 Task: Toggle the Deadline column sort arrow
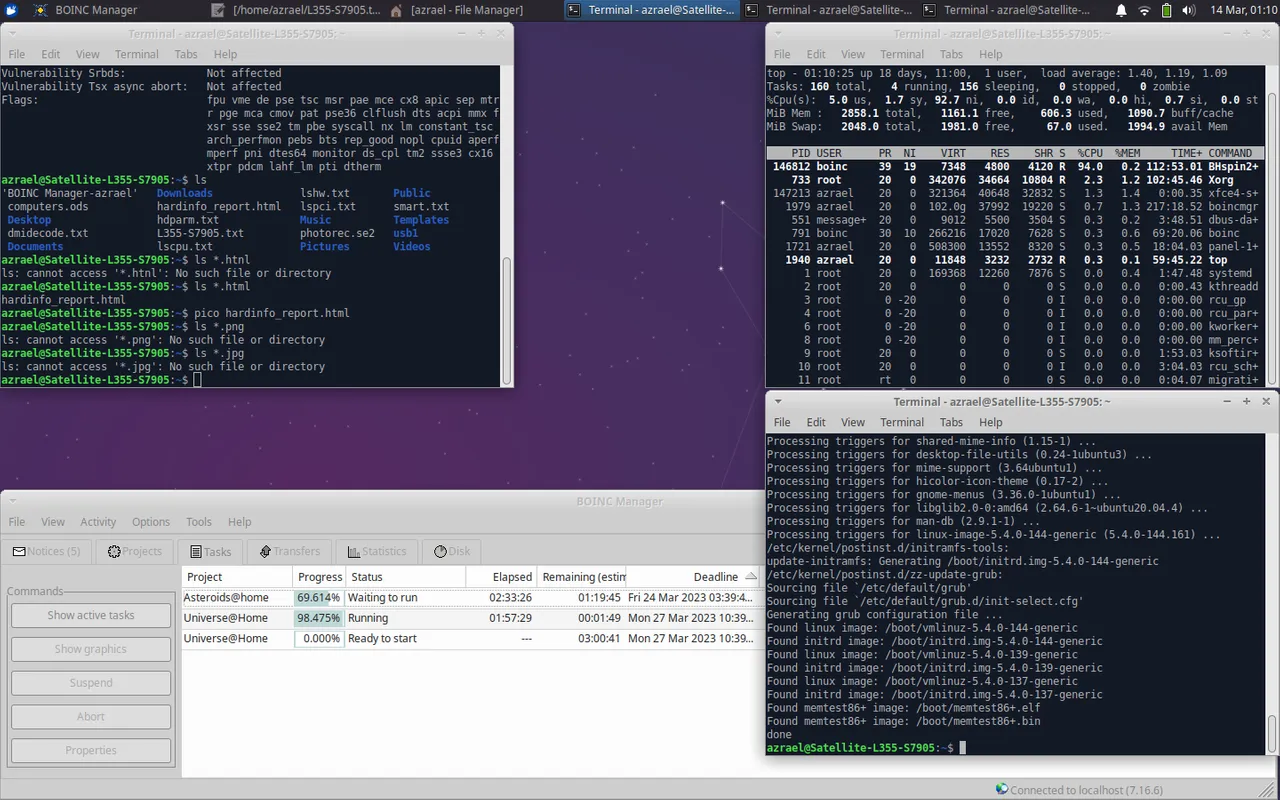751,577
